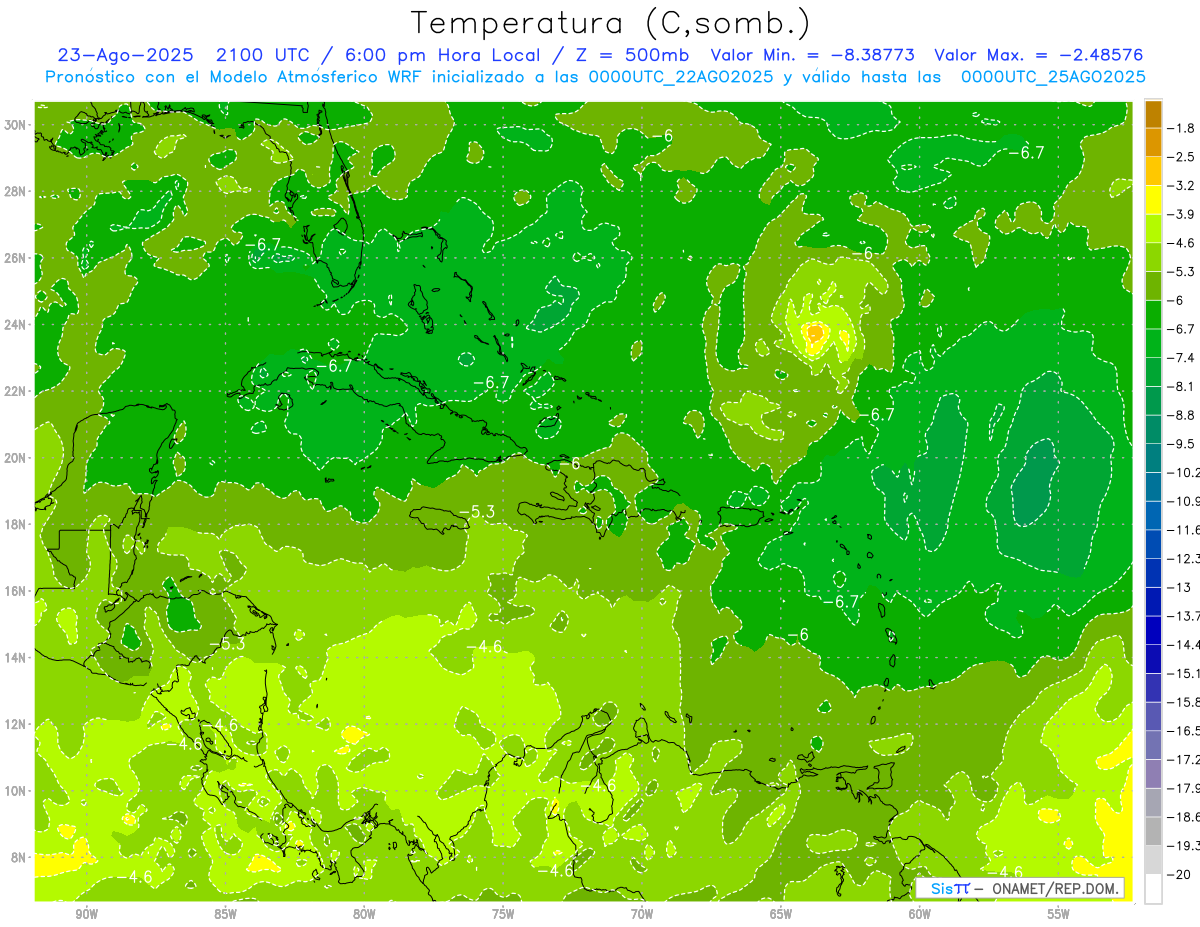Click 'Valor Max. = -2.48576' text
Viewport: 1200px width, 927px height.
click(1038, 55)
